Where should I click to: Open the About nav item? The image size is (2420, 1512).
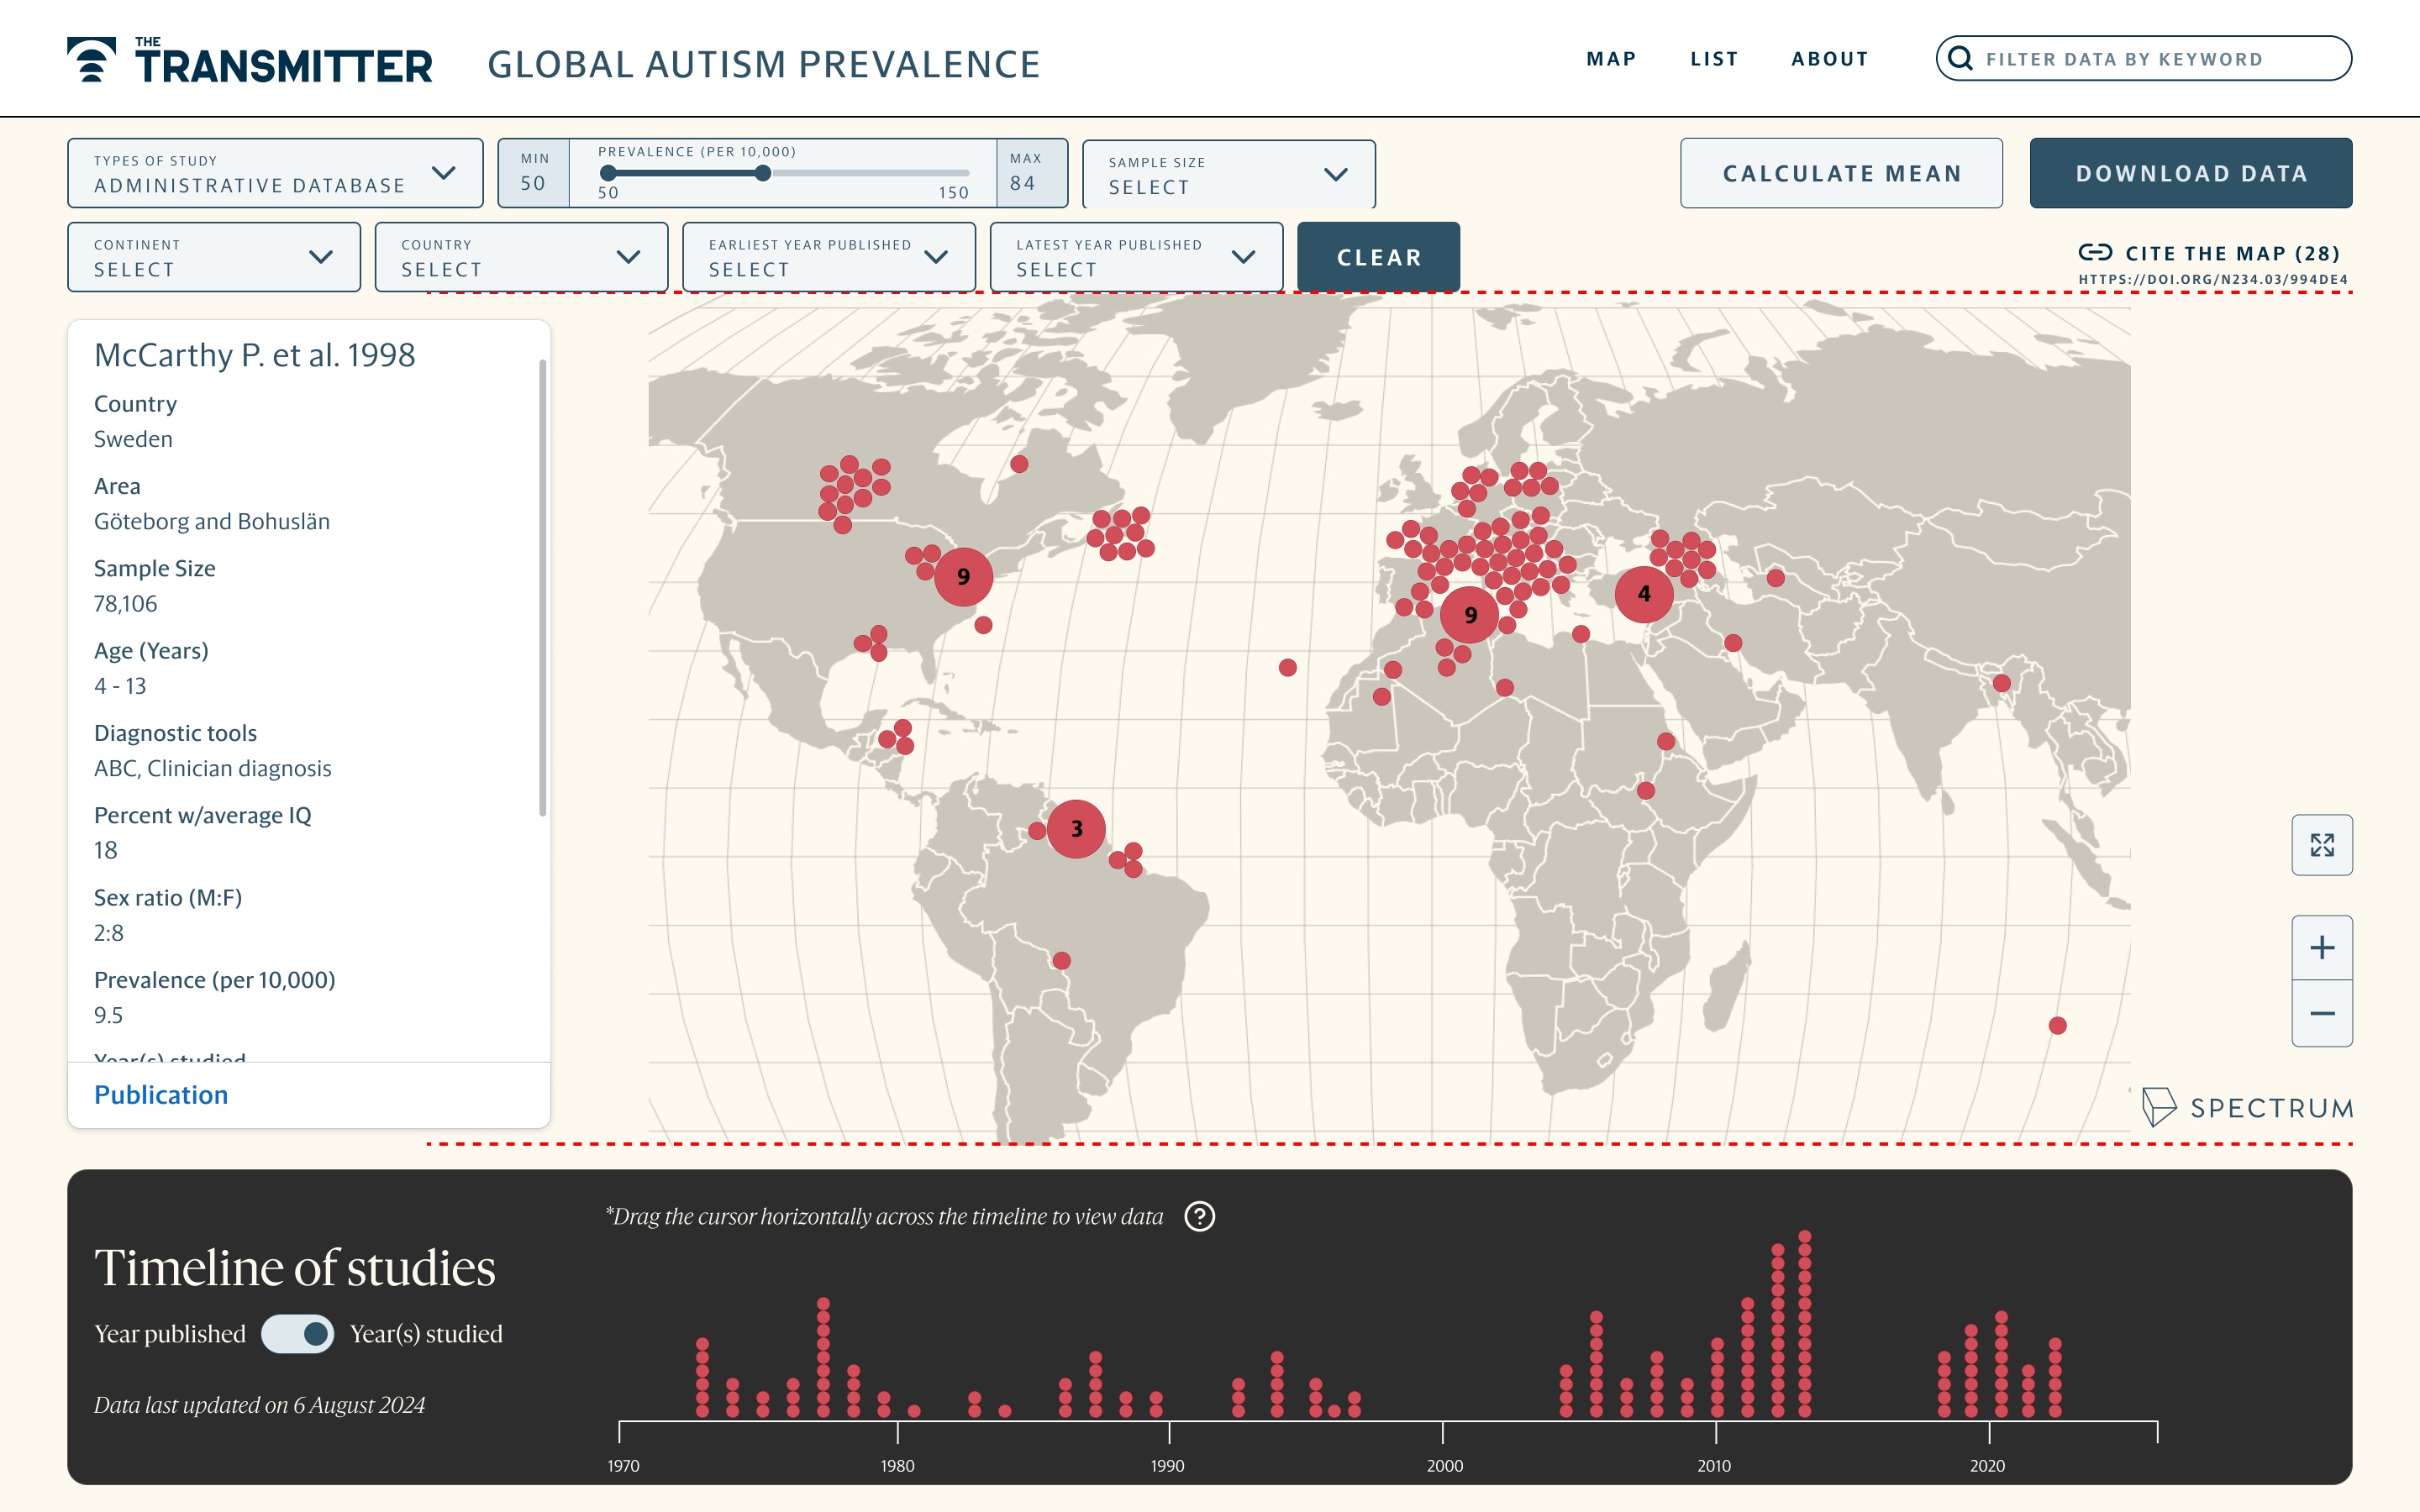1829,59
